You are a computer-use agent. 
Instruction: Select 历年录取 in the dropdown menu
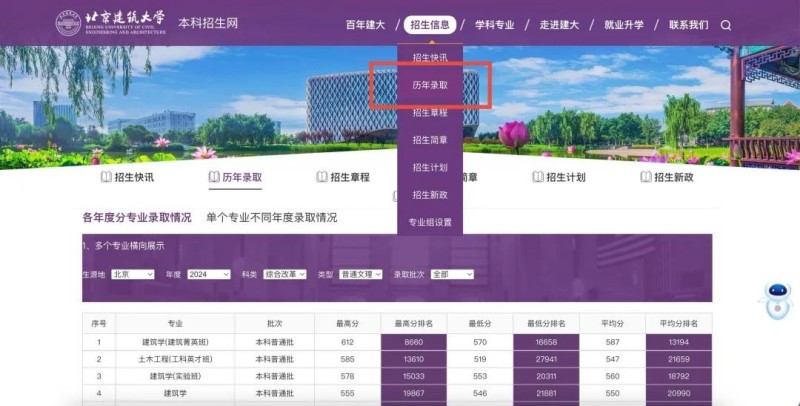429,86
